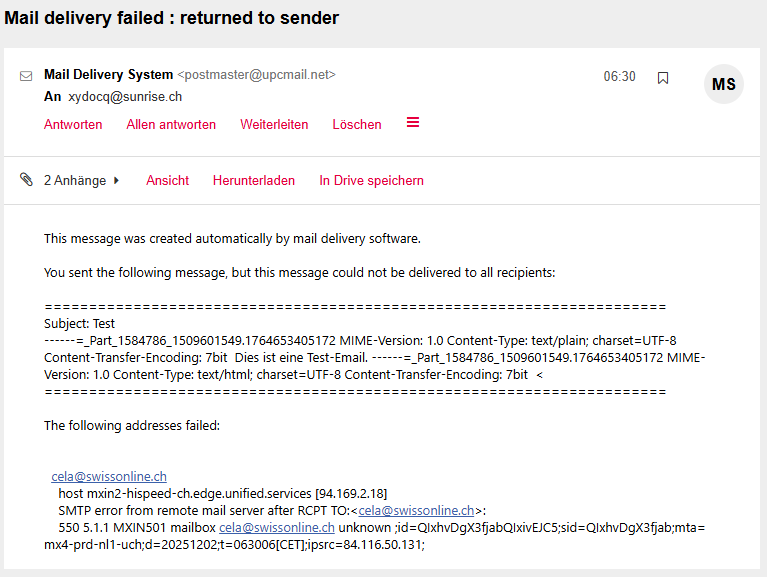Open the MS sender avatar
Image resolution: width=767 pixels, height=577 pixels.
pyautogui.click(x=724, y=85)
